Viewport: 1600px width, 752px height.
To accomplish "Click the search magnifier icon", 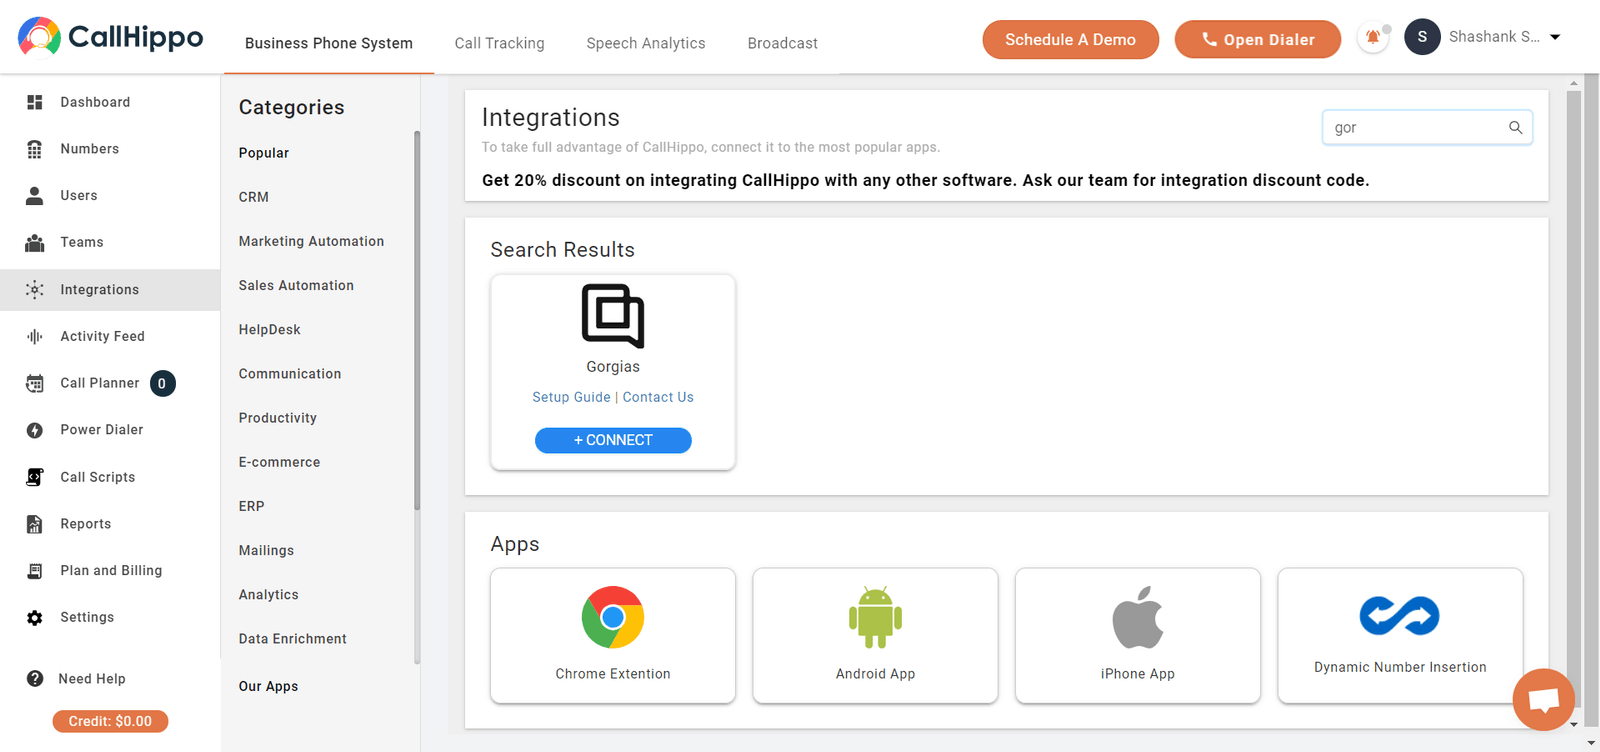I will pos(1515,127).
